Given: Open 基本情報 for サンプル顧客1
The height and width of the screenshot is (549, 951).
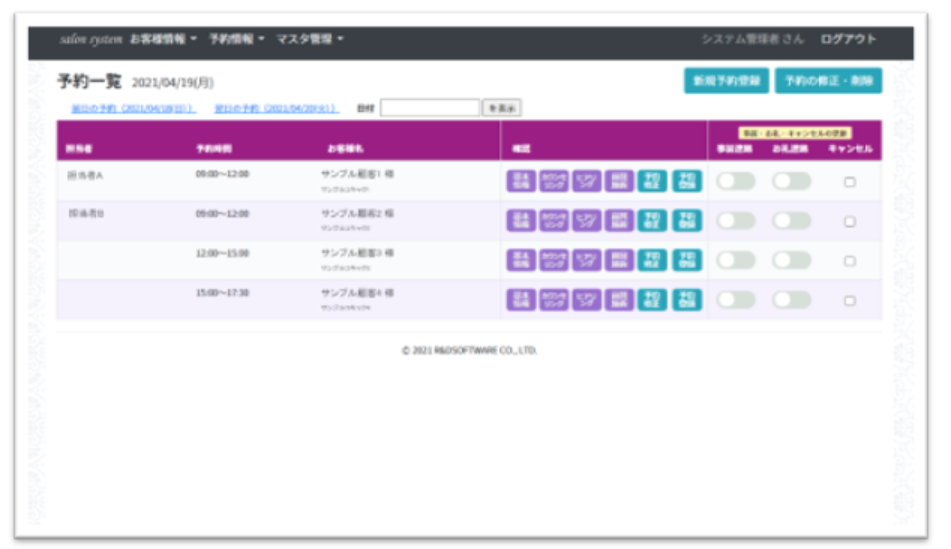Looking at the screenshot, I should [x=521, y=181].
